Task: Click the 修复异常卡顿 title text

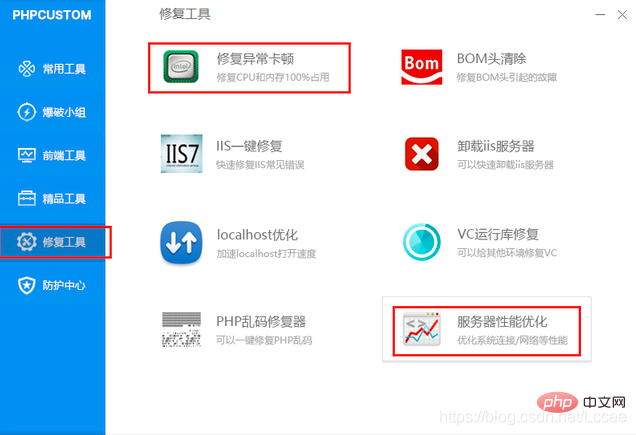Action: pos(255,59)
